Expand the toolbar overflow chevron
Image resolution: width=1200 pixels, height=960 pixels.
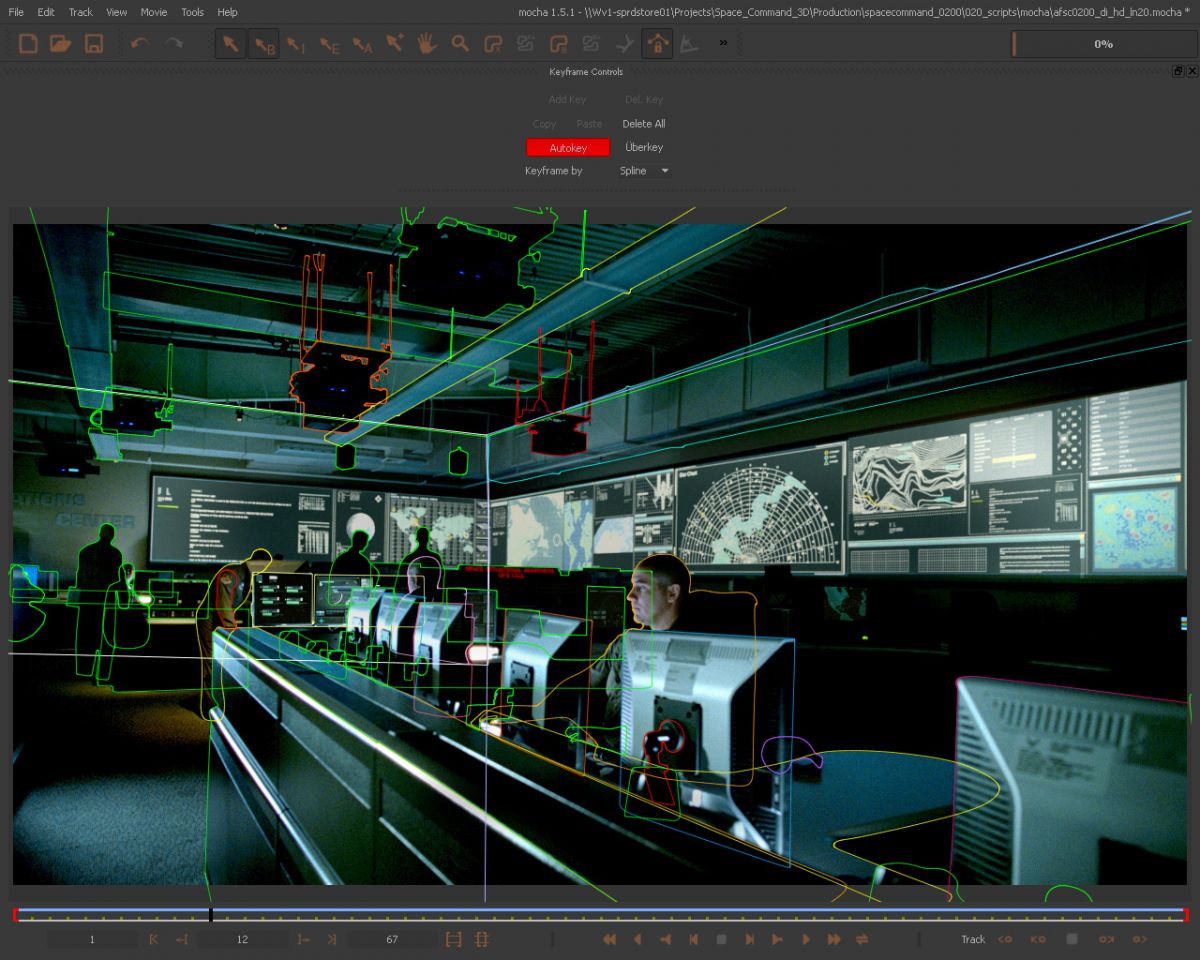click(723, 44)
